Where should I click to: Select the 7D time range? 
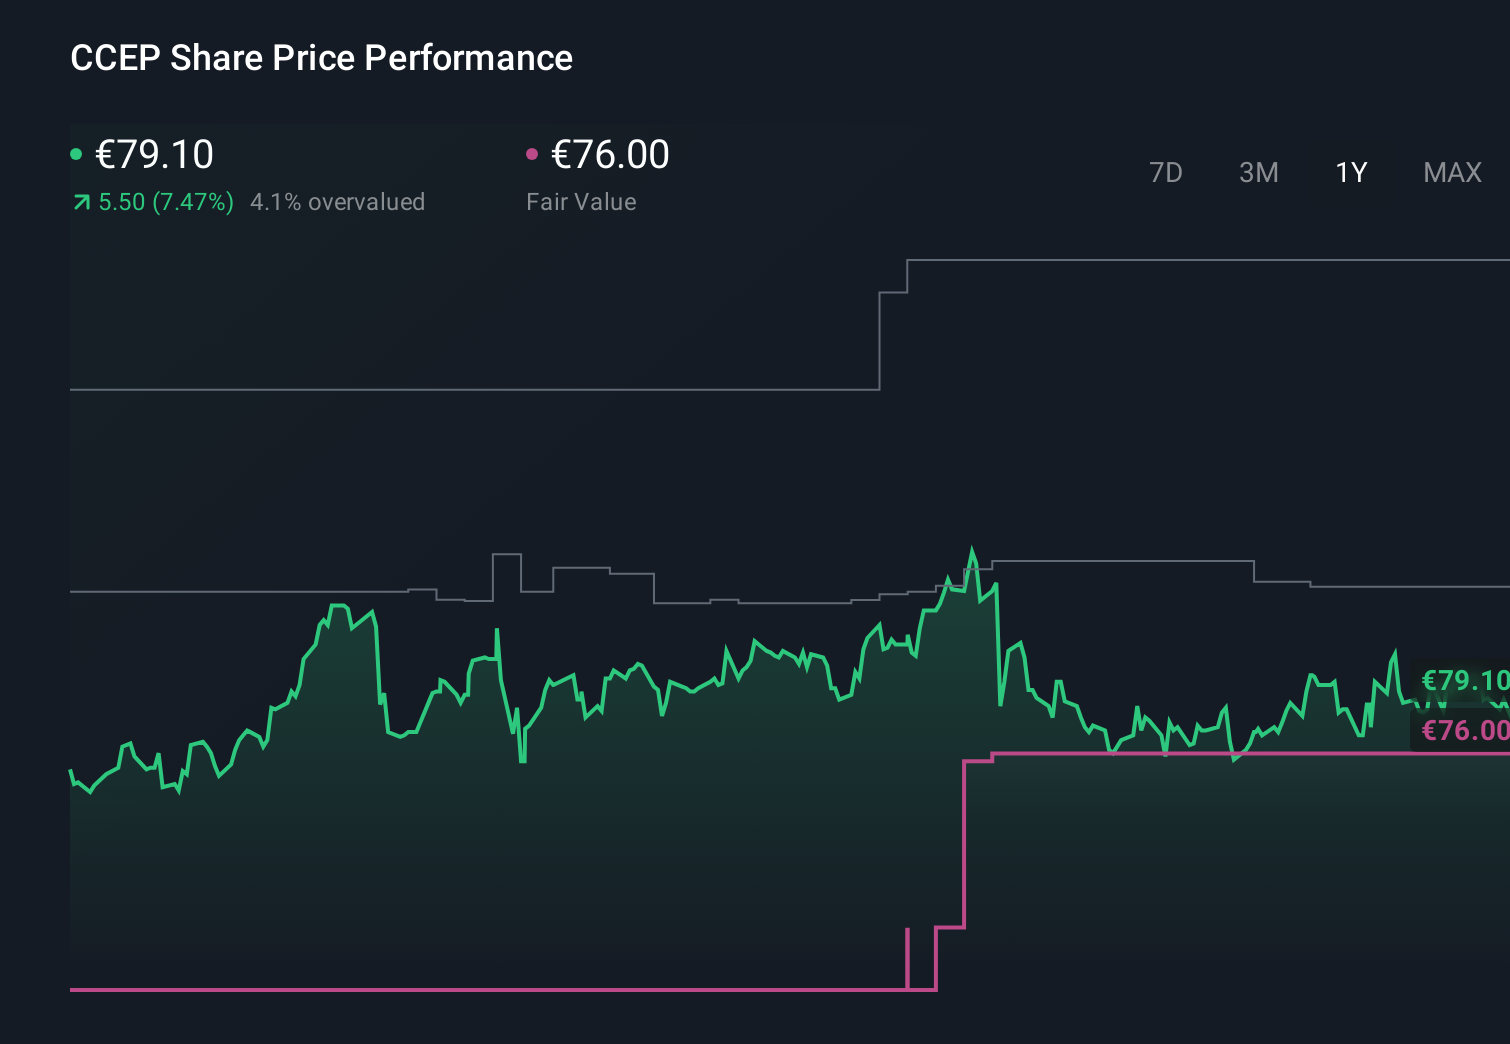point(1166,172)
